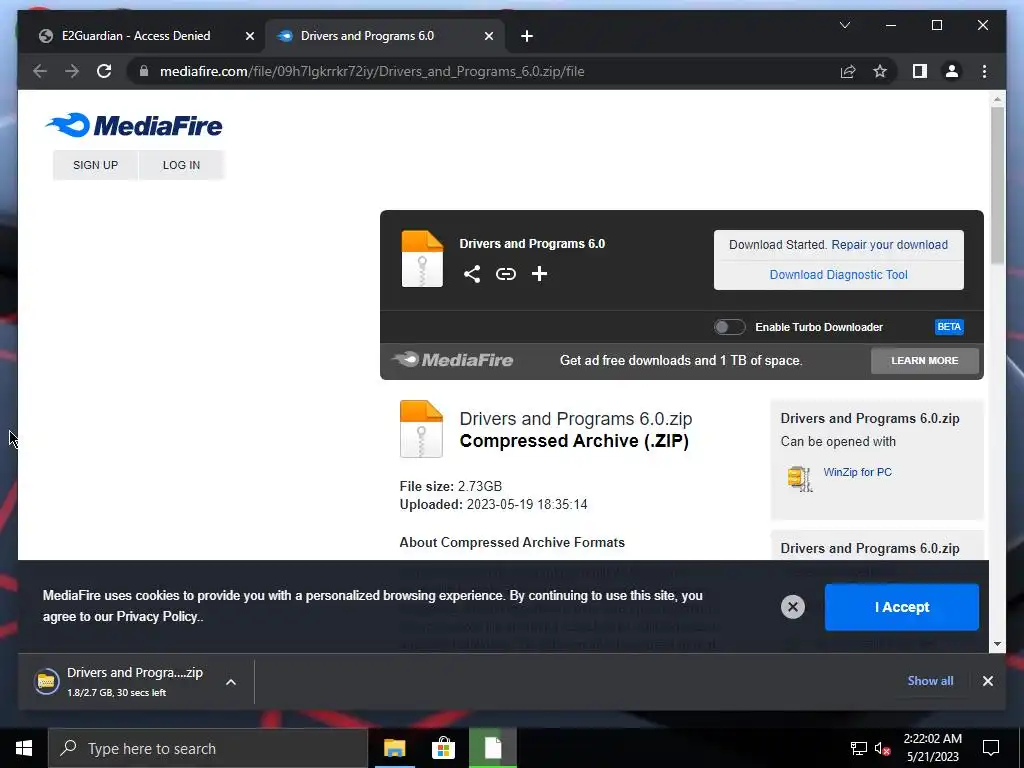Enable the Turbo Downloader toggle
Viewport: 1024px width, 768px height.
(729, 327)
